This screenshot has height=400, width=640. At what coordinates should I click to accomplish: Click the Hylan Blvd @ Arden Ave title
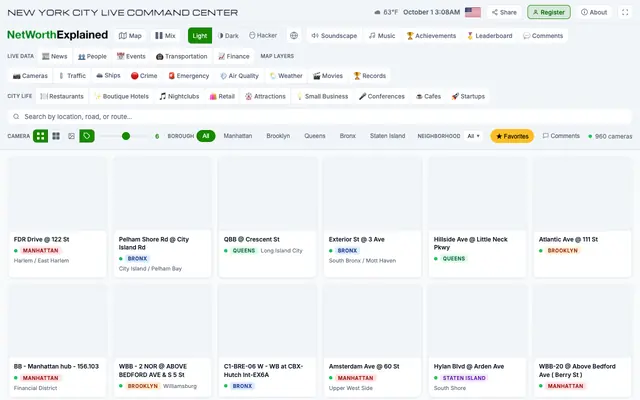point(469,367)
